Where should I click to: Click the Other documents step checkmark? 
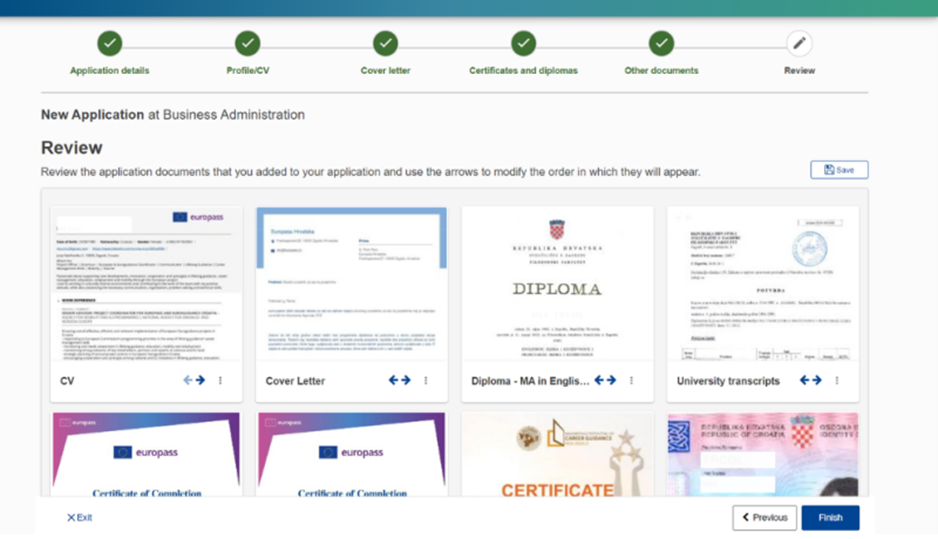pyautogui.click(x=661, y=43)
